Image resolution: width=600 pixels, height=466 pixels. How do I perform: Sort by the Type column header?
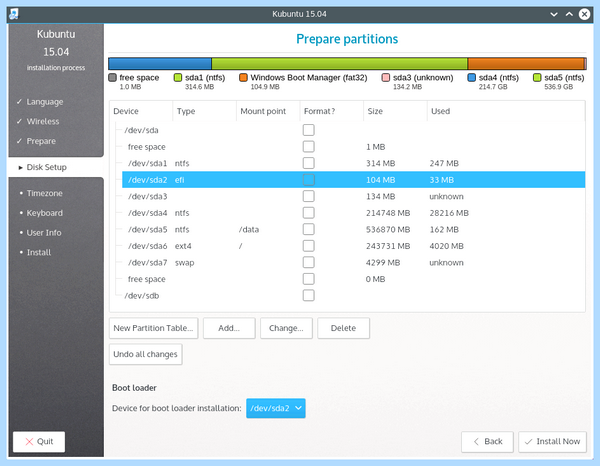pos(205,111)
